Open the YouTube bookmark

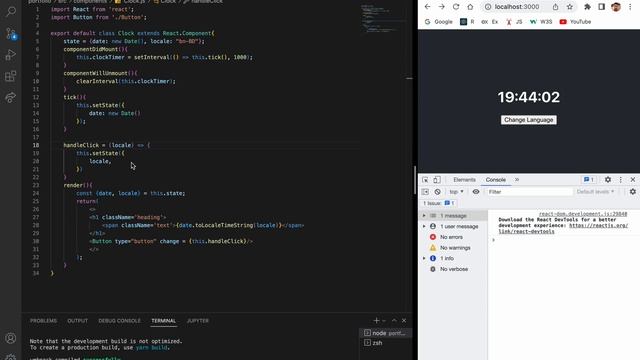(x=575, y=22)
